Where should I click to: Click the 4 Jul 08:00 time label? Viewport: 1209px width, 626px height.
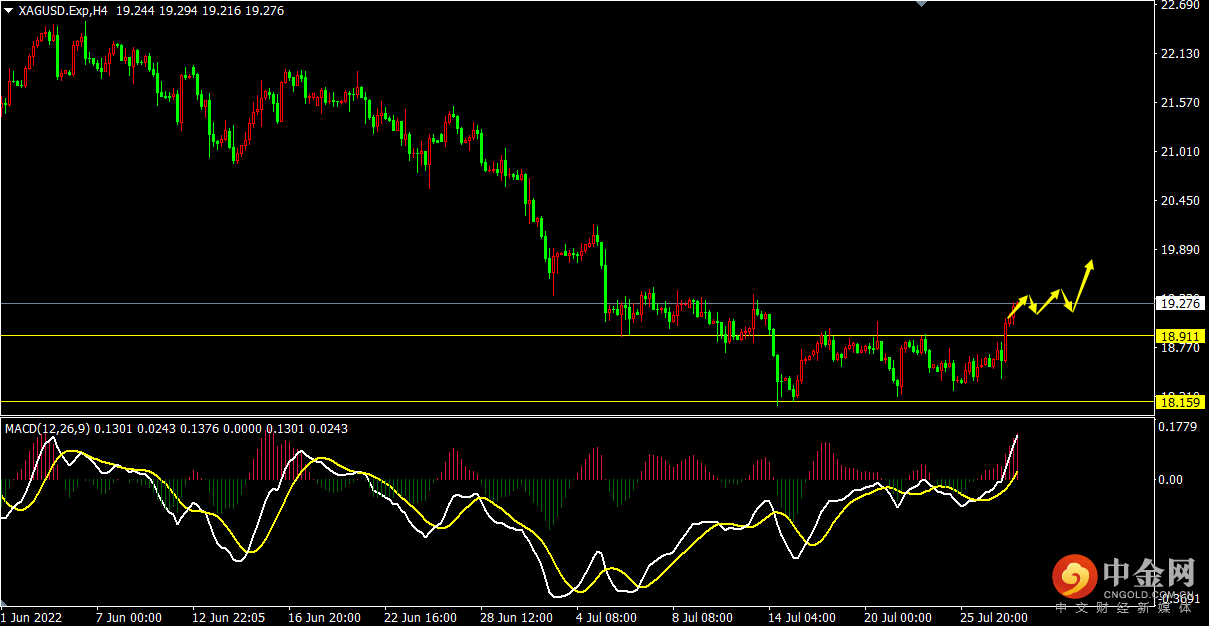[608, 618]
